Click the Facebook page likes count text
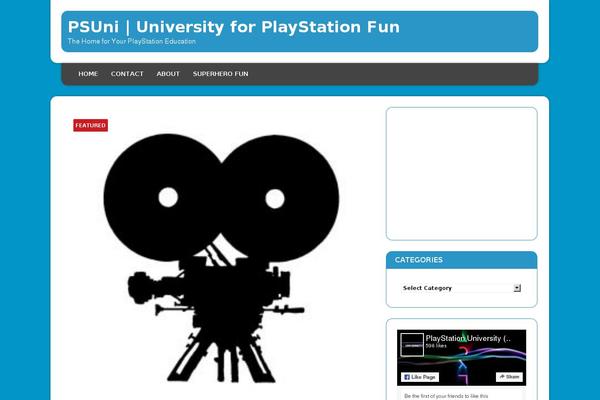 tap(436, 346)
